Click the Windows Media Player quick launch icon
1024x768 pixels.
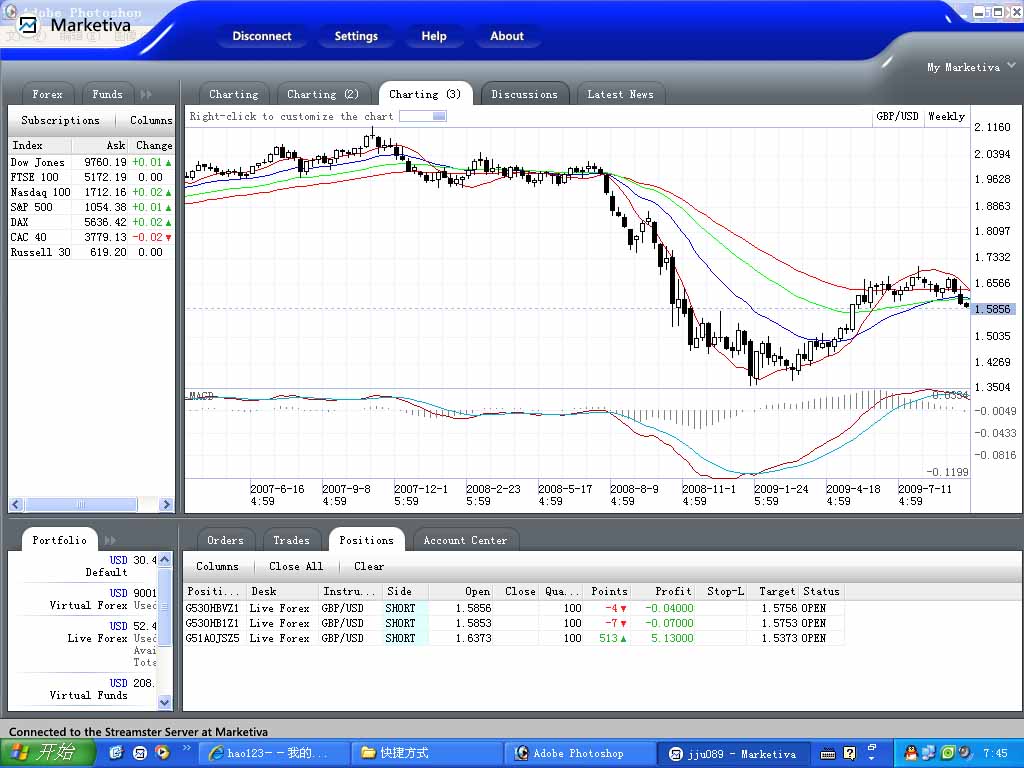(162, 753)
